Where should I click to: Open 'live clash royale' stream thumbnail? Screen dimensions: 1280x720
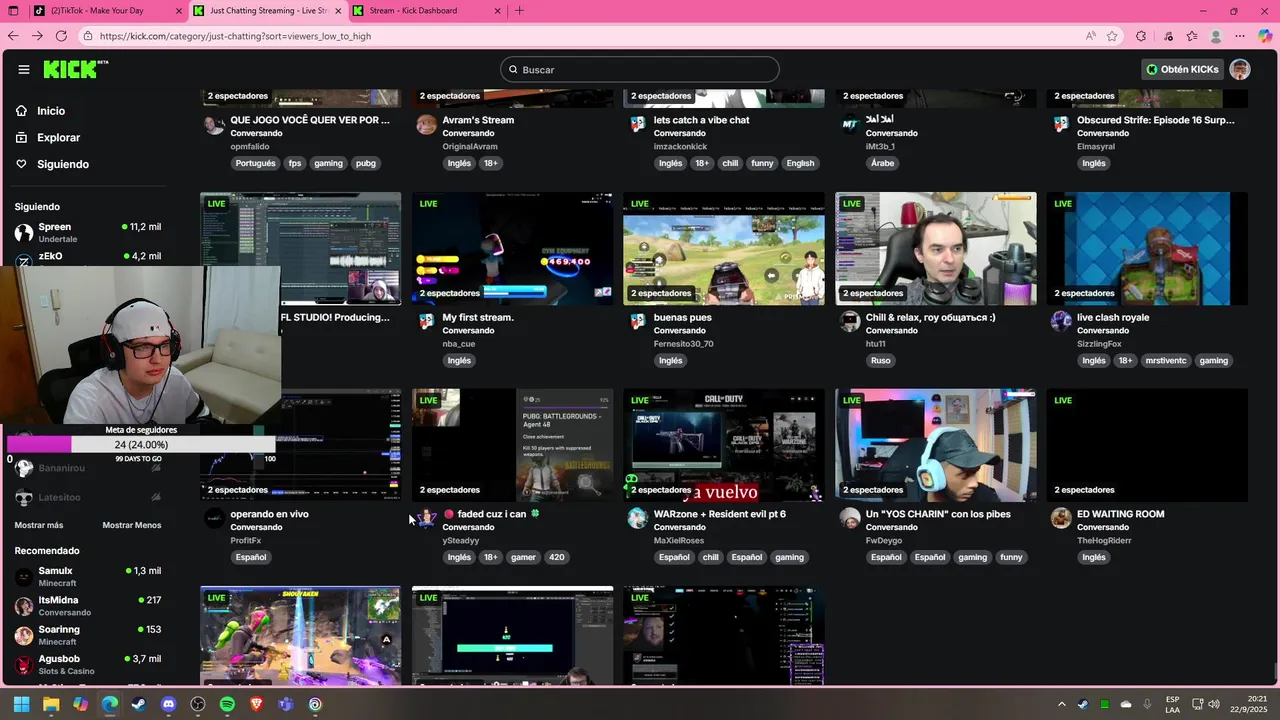1147,248
